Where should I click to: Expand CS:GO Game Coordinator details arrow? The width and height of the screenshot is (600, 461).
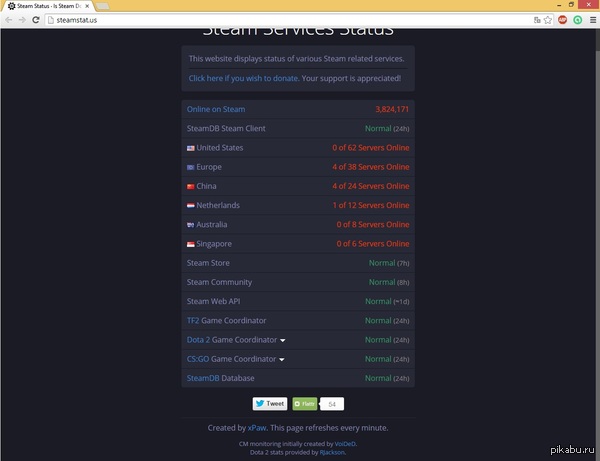pos(282,359)
